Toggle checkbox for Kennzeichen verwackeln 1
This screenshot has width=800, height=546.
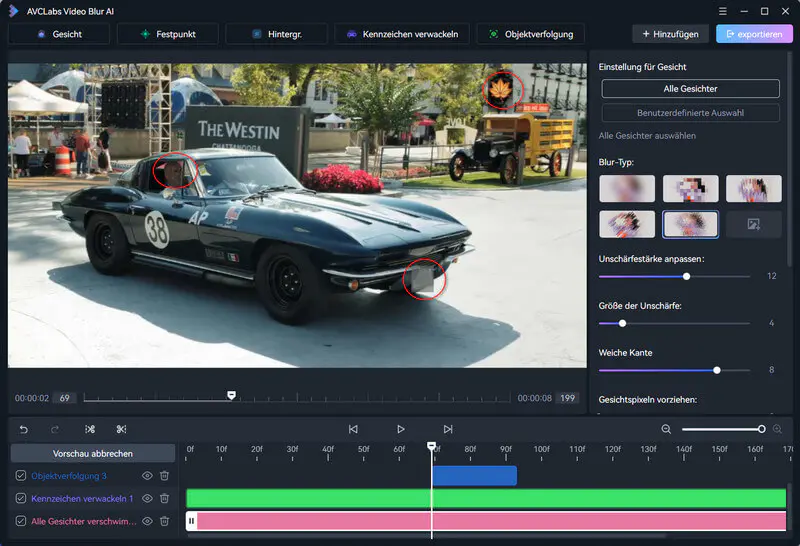click(20, 498)
